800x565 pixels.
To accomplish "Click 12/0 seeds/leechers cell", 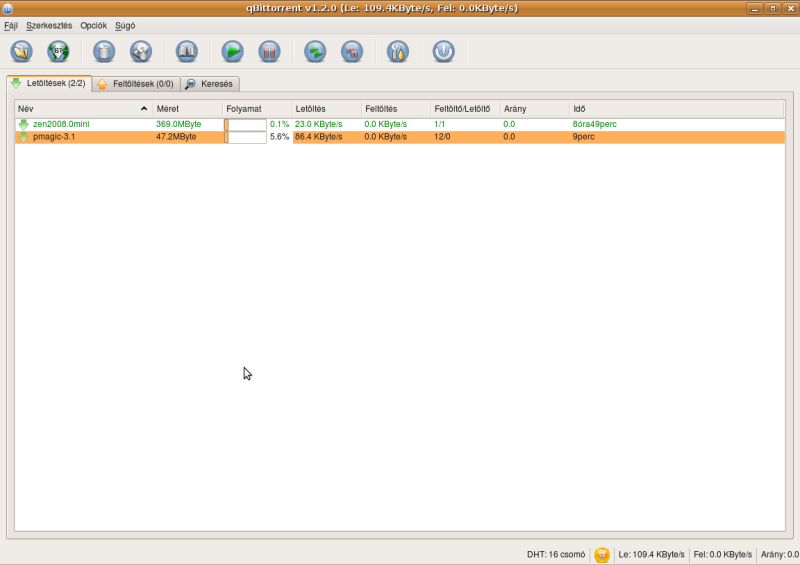I will tap(442, 137).
